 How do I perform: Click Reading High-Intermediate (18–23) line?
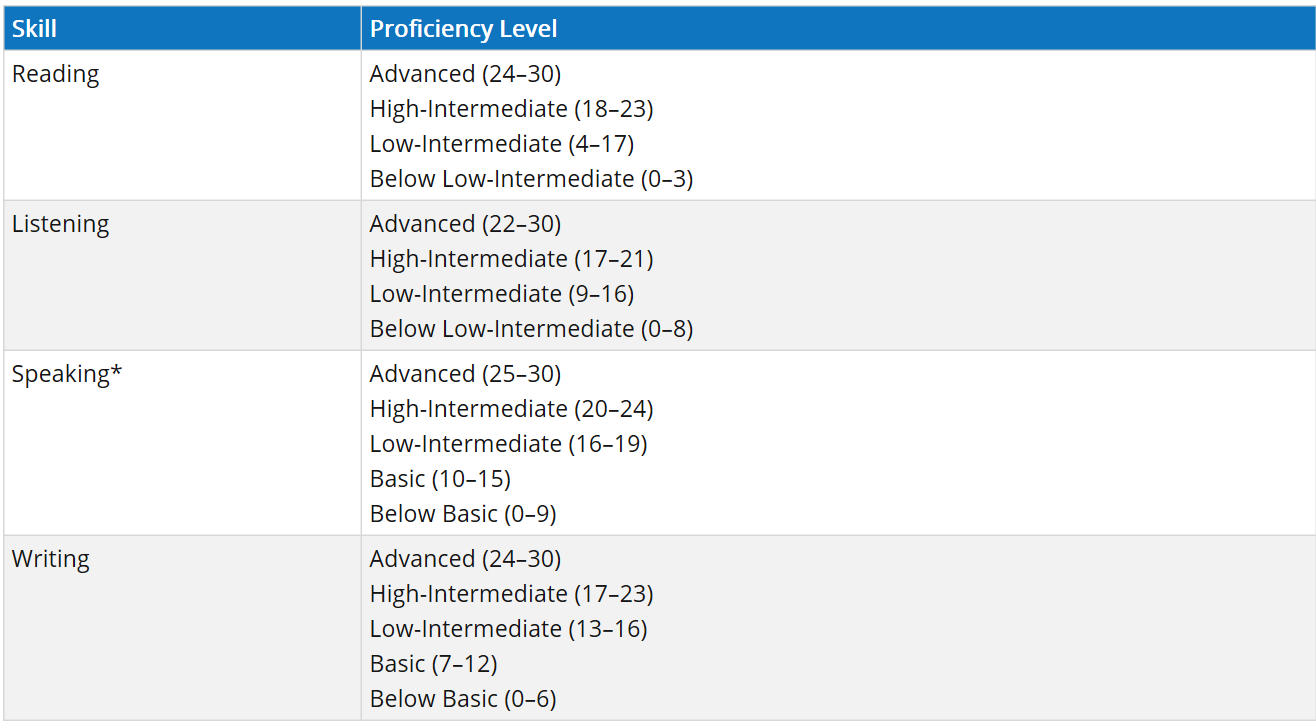click(x=511, y=109)
